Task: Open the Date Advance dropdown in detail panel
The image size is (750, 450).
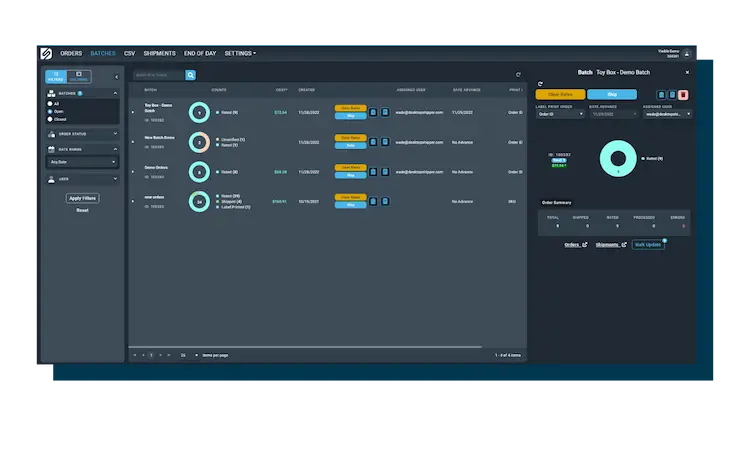Action: 614,114
